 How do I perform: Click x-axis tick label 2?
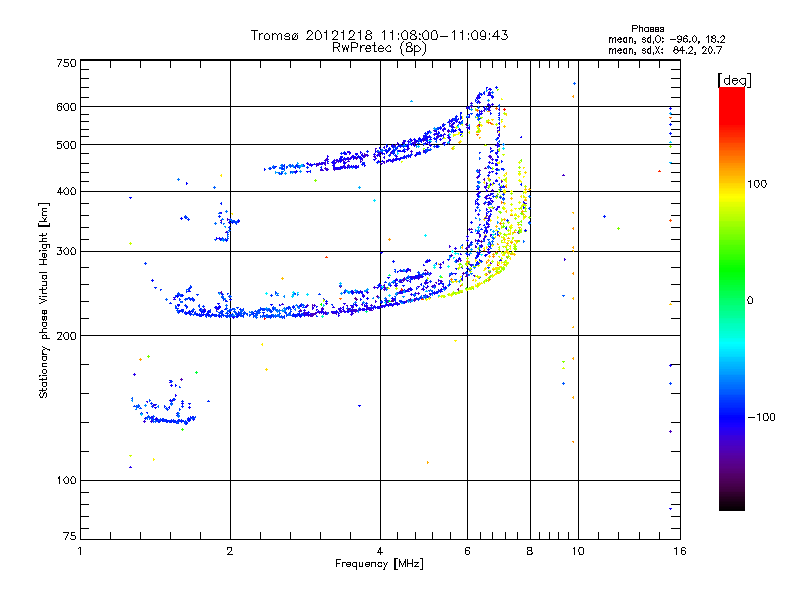coord(230,551)
